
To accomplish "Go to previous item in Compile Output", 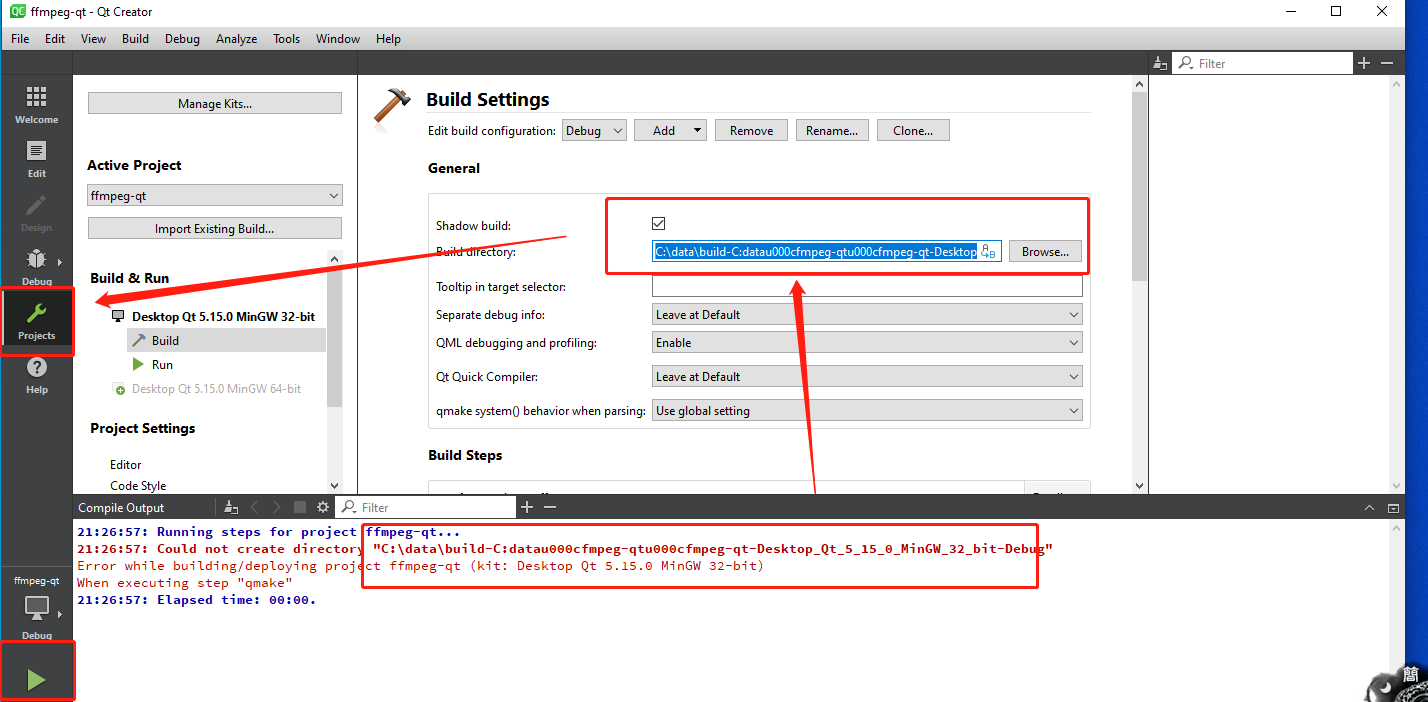I will (x=254, y=508).
